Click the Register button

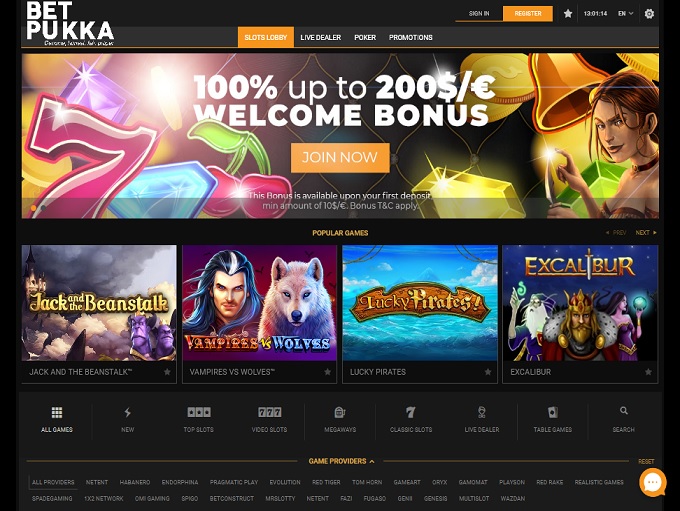tap(528, 13)
